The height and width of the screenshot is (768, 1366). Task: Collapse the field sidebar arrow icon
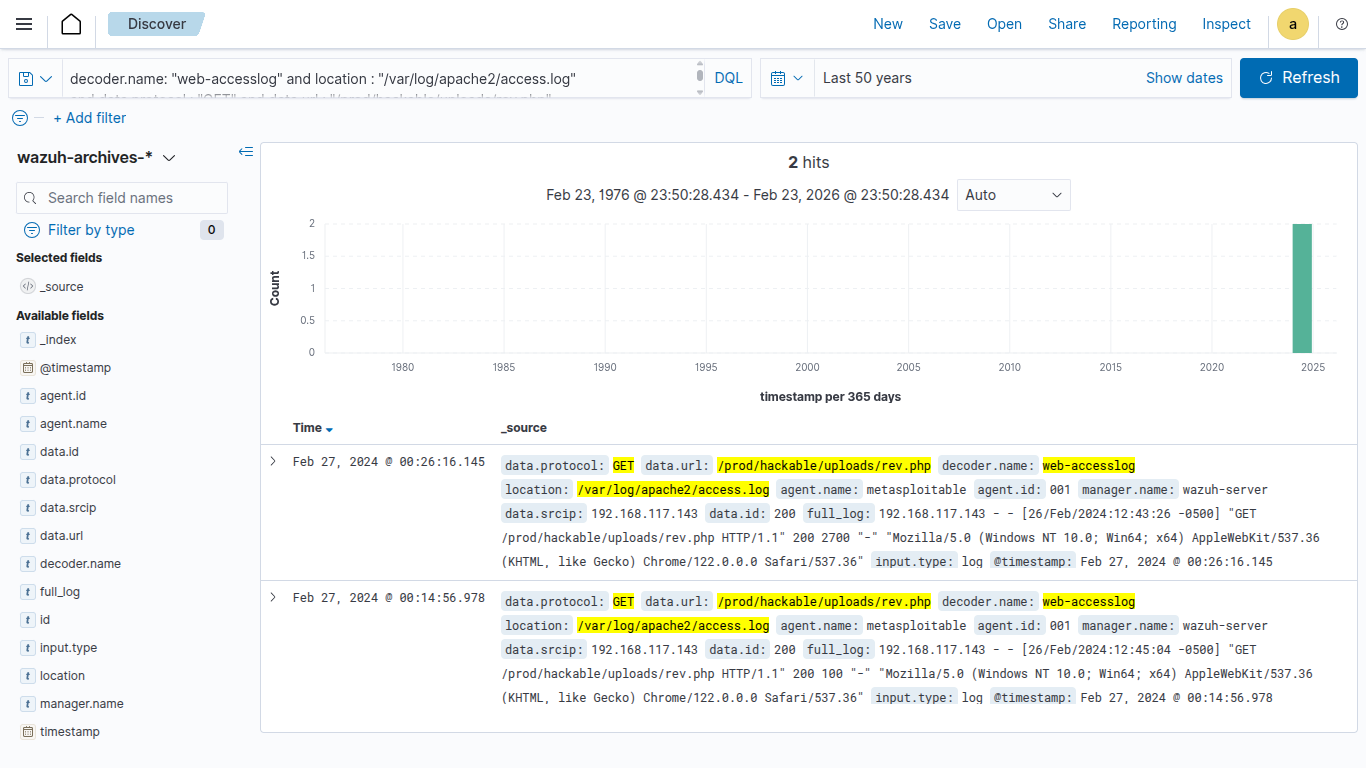(x=246, y=152)
